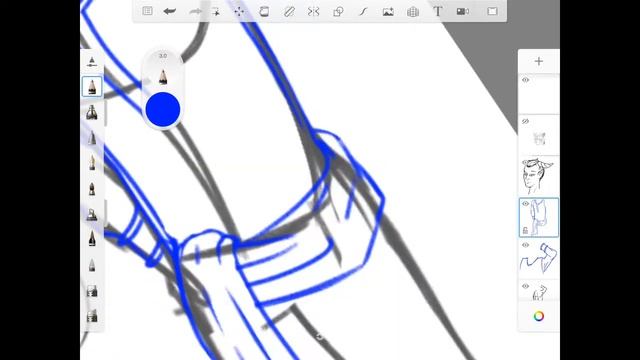The width and height of the screenshot is (640, 360).
Task: Select the top blank layer thumbnail
Action: tap(539, 93)
